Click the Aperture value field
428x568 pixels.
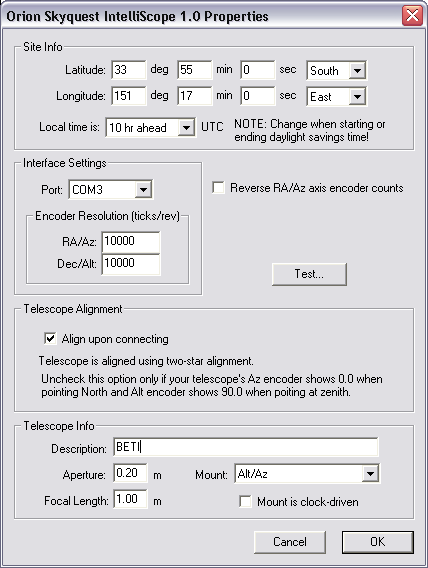click(130, 473)
